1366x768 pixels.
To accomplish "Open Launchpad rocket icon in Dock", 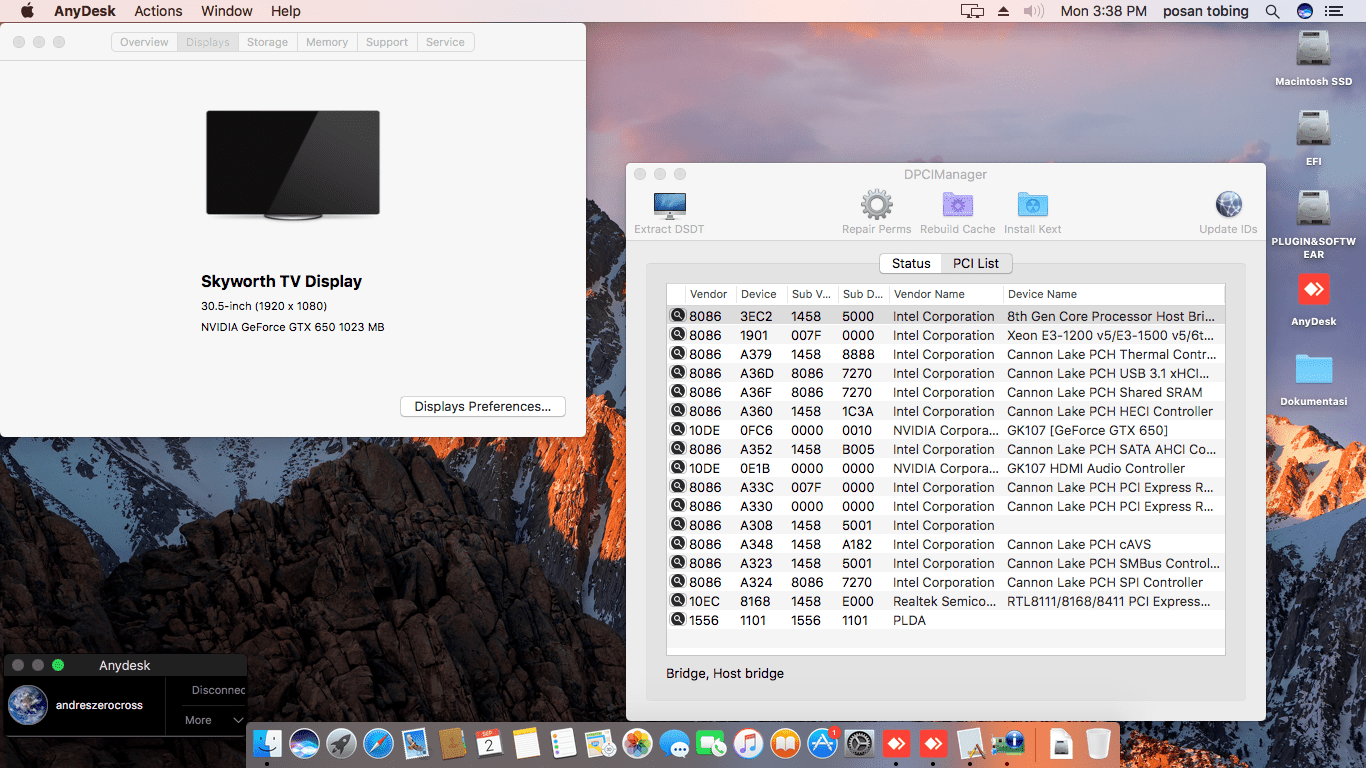I will tap(341, 743).
